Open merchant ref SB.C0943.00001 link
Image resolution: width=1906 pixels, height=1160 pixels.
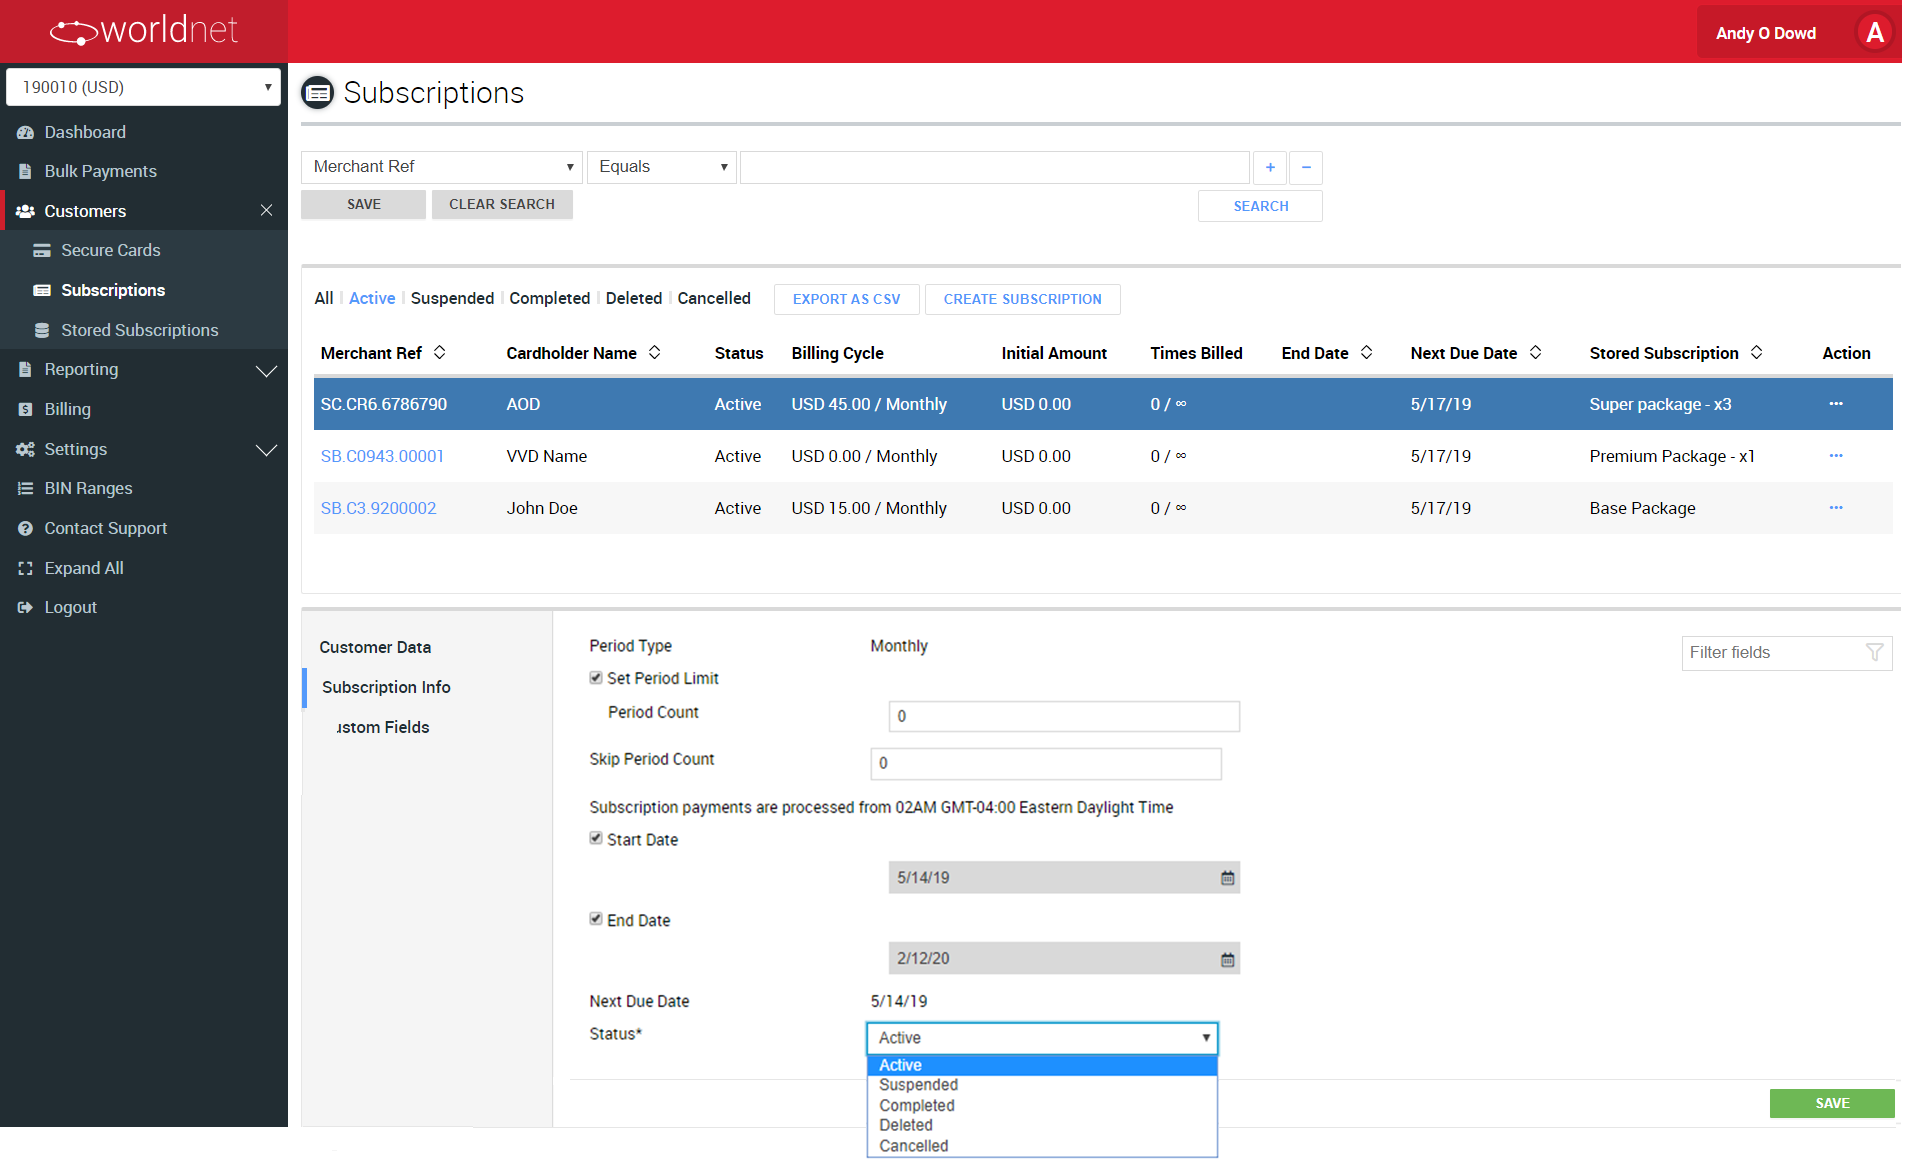(x=382, y=456)
